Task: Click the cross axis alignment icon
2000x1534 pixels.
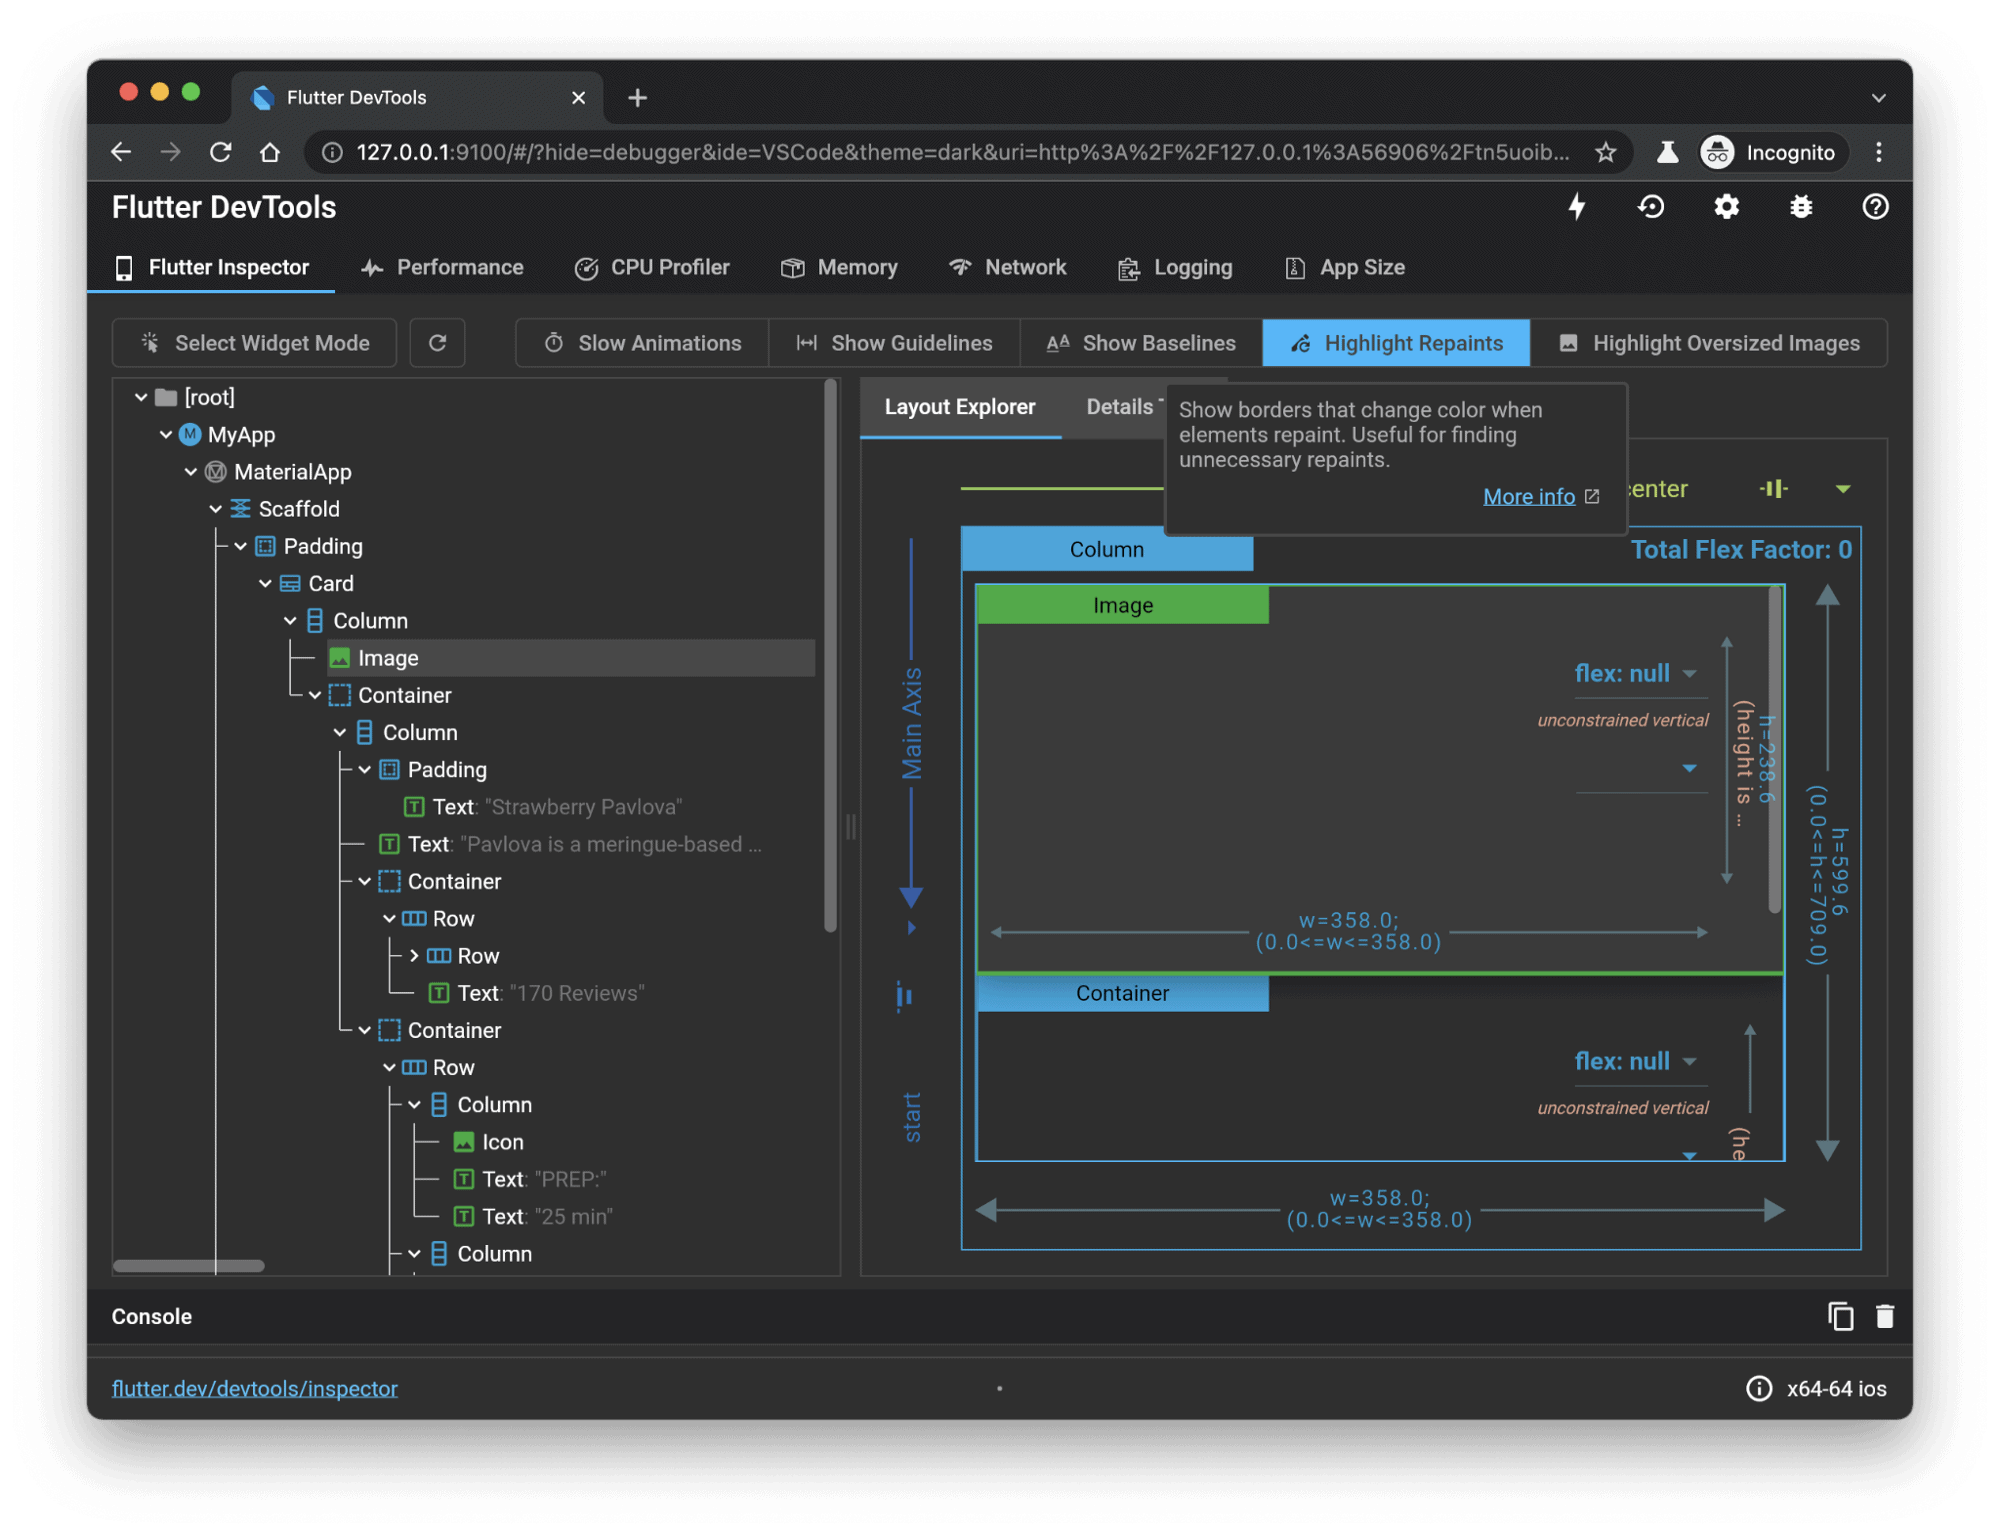Action: (x=1773, y=489)
